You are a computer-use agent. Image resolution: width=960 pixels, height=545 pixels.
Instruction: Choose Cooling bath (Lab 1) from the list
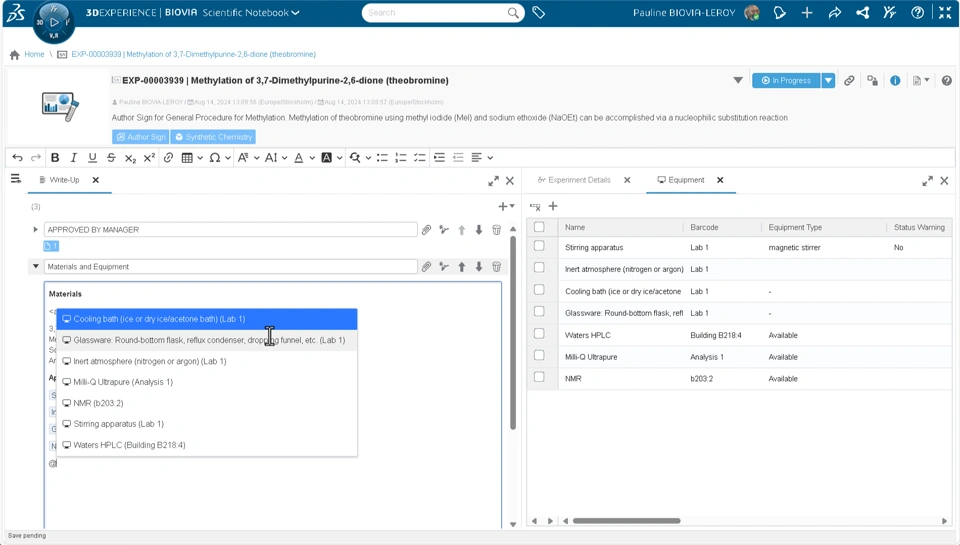click(207, 319)
